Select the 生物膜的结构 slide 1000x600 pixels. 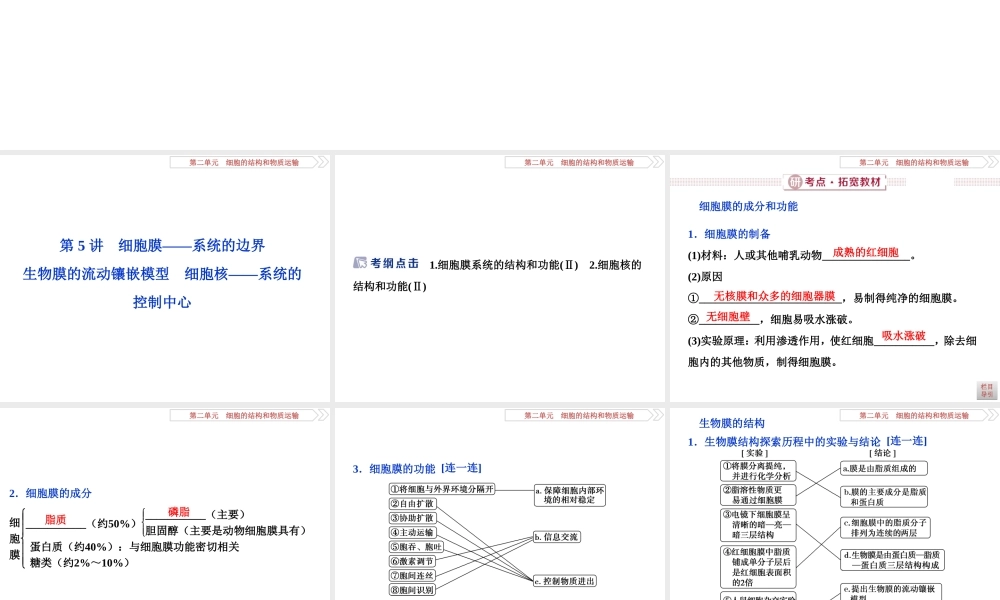click(x=835, y=504)
